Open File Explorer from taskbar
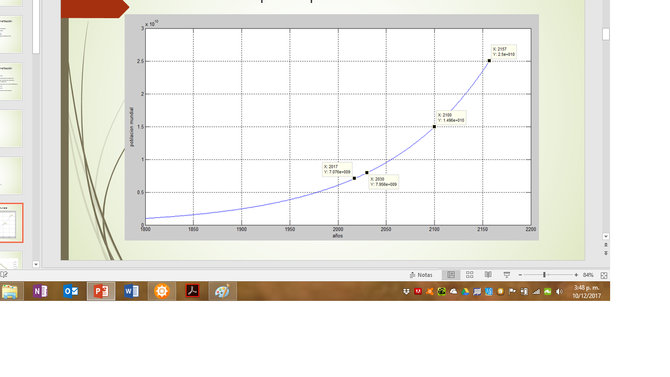Screen dimensions: 670x377 (x=9, y=292)
